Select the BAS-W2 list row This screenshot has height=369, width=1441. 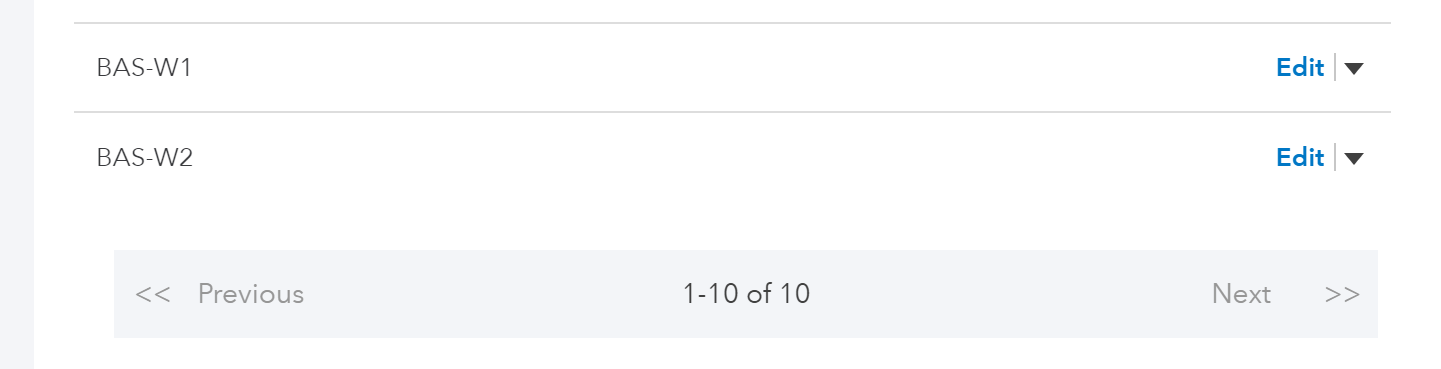click(732, 158)
